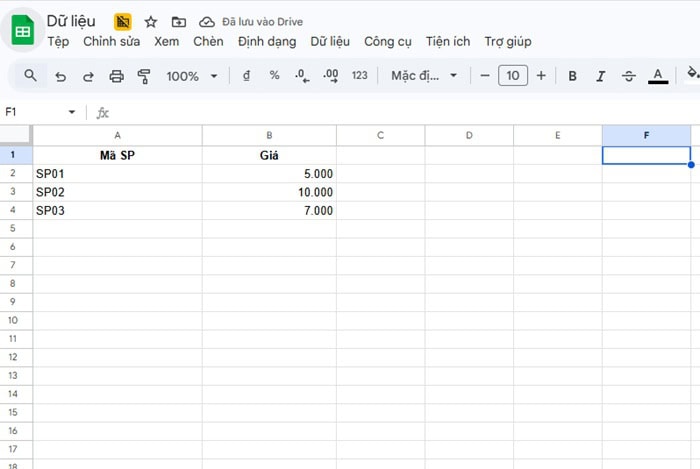Star this Dữ liệu document
The width and height of the screenshot is (700, 469).
click(151, 22)
